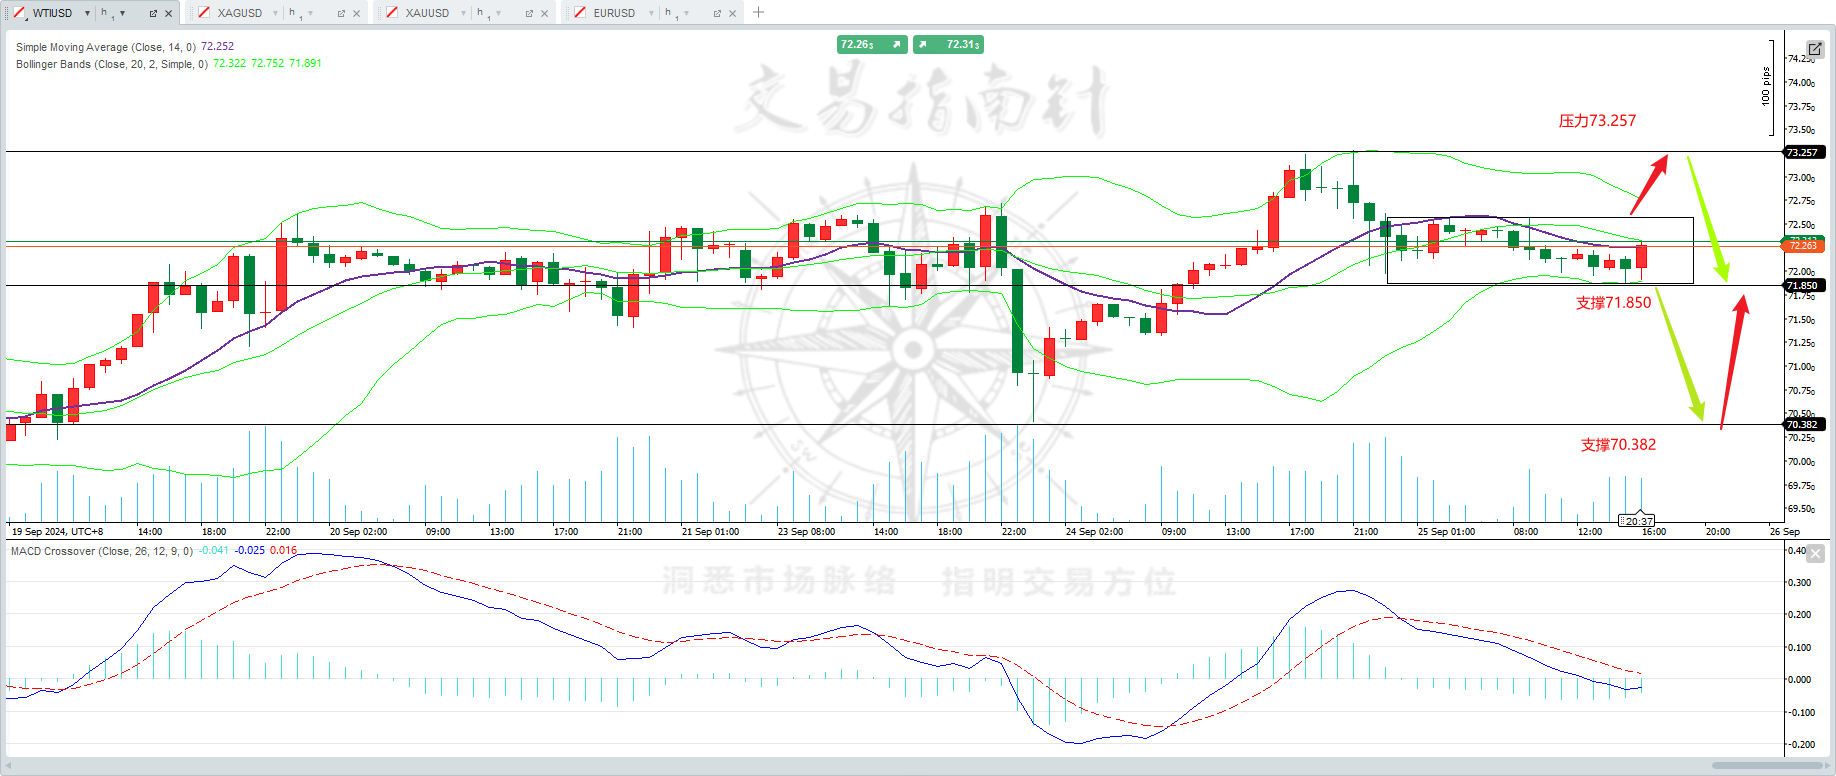The width and height of the screenshot is (1836, 776).
Task: Detach the EURUSD chart into new window
Action: (x=717, y=14)
